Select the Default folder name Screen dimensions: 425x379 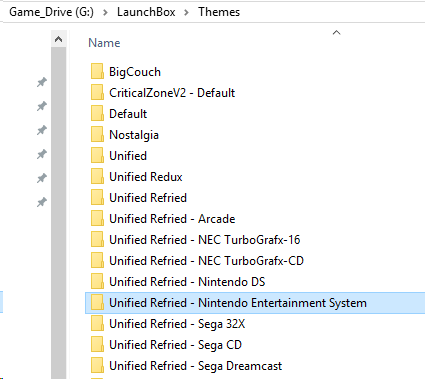128,114
